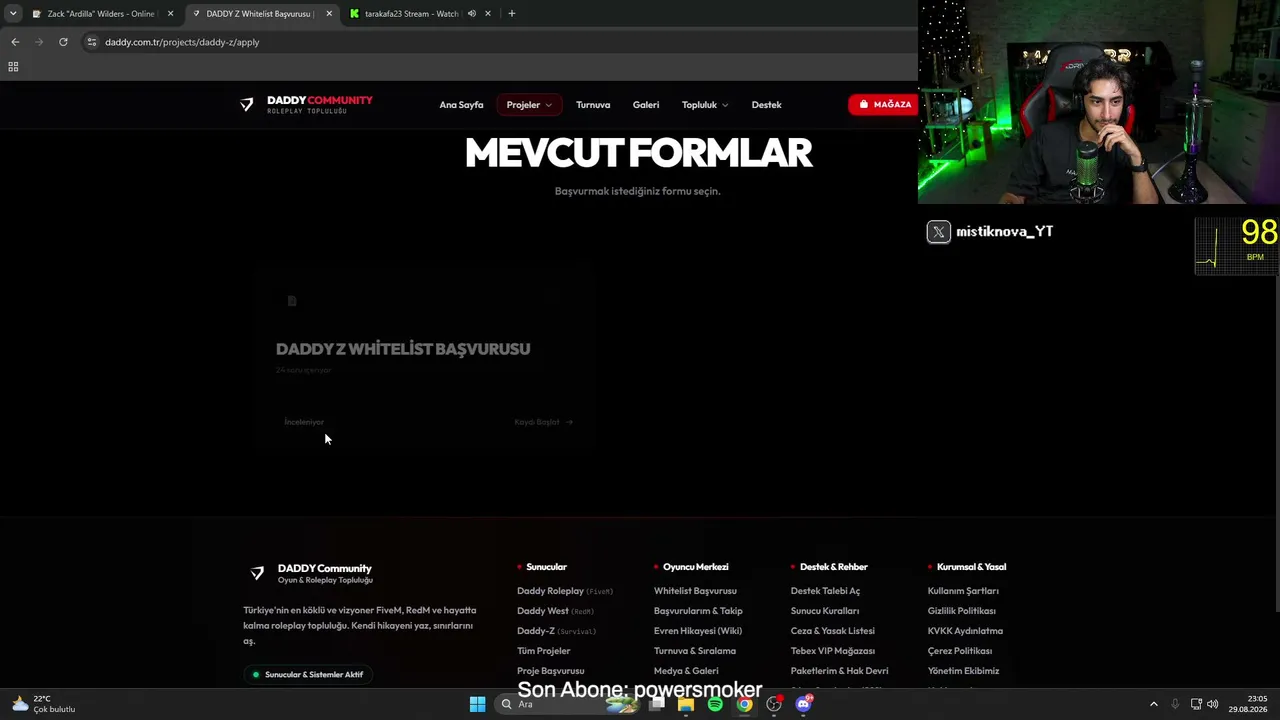Open the Daddy-Z (Survival) footer link
Viewport: 1280px width, 720px height.
click(x=557, y=631)
